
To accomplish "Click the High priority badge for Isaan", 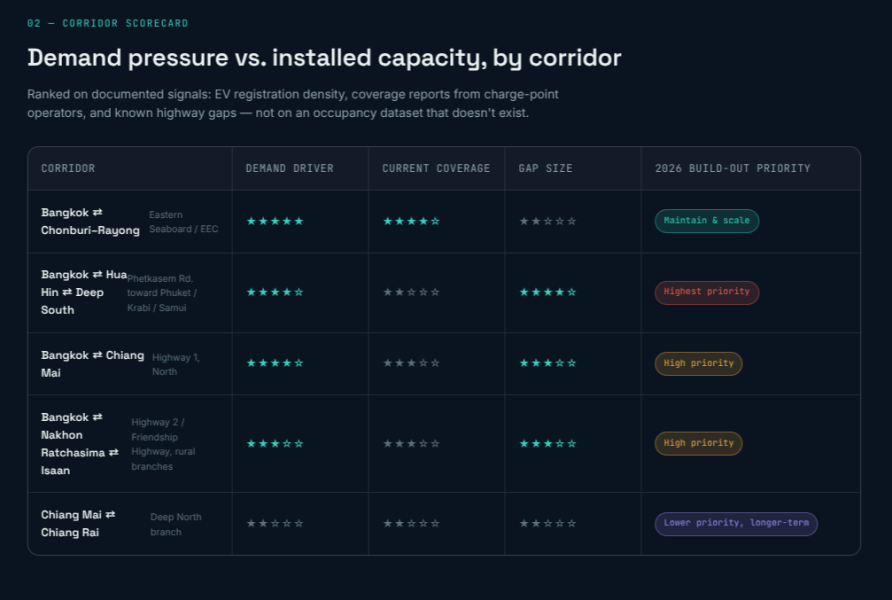I will click(x=699, y=444).
